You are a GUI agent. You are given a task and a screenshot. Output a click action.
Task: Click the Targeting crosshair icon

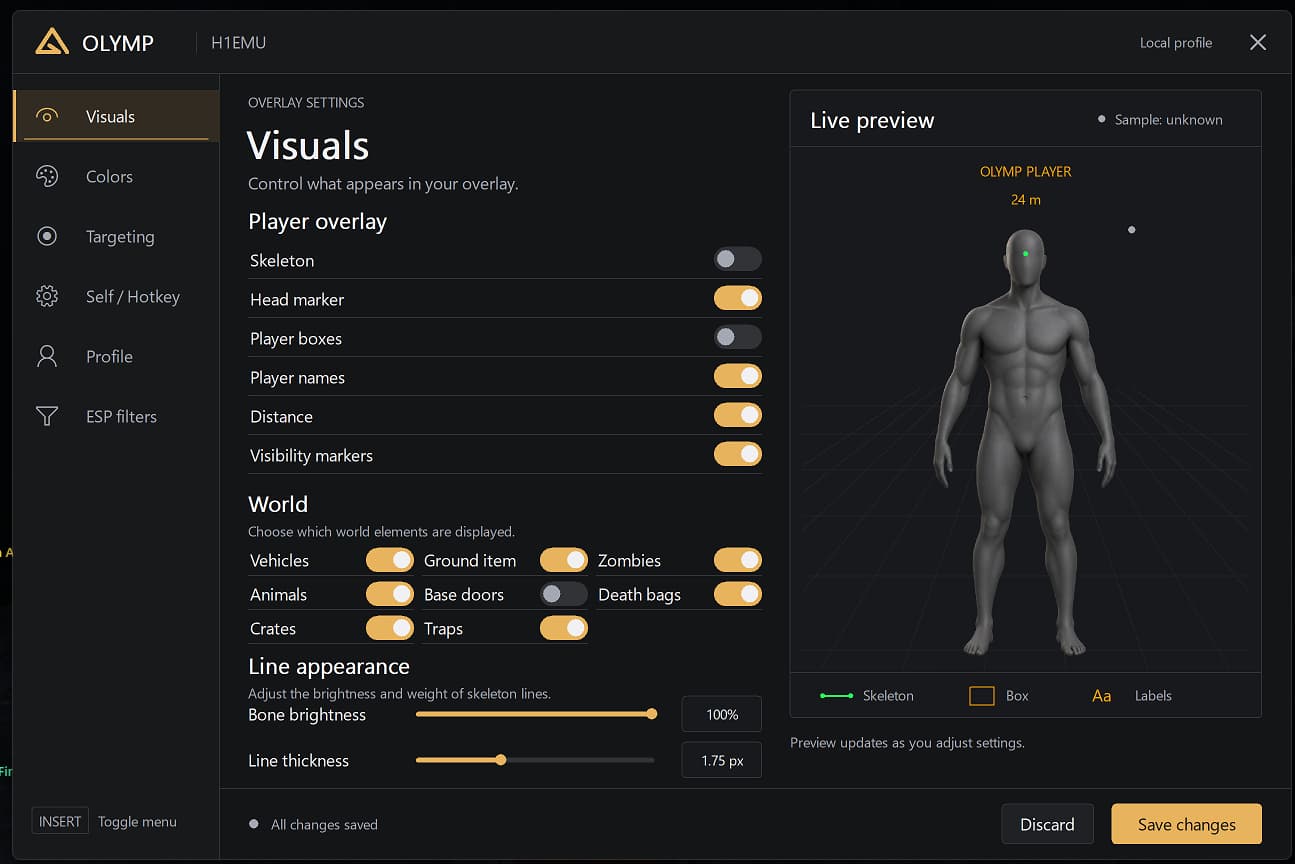[47, 236]
